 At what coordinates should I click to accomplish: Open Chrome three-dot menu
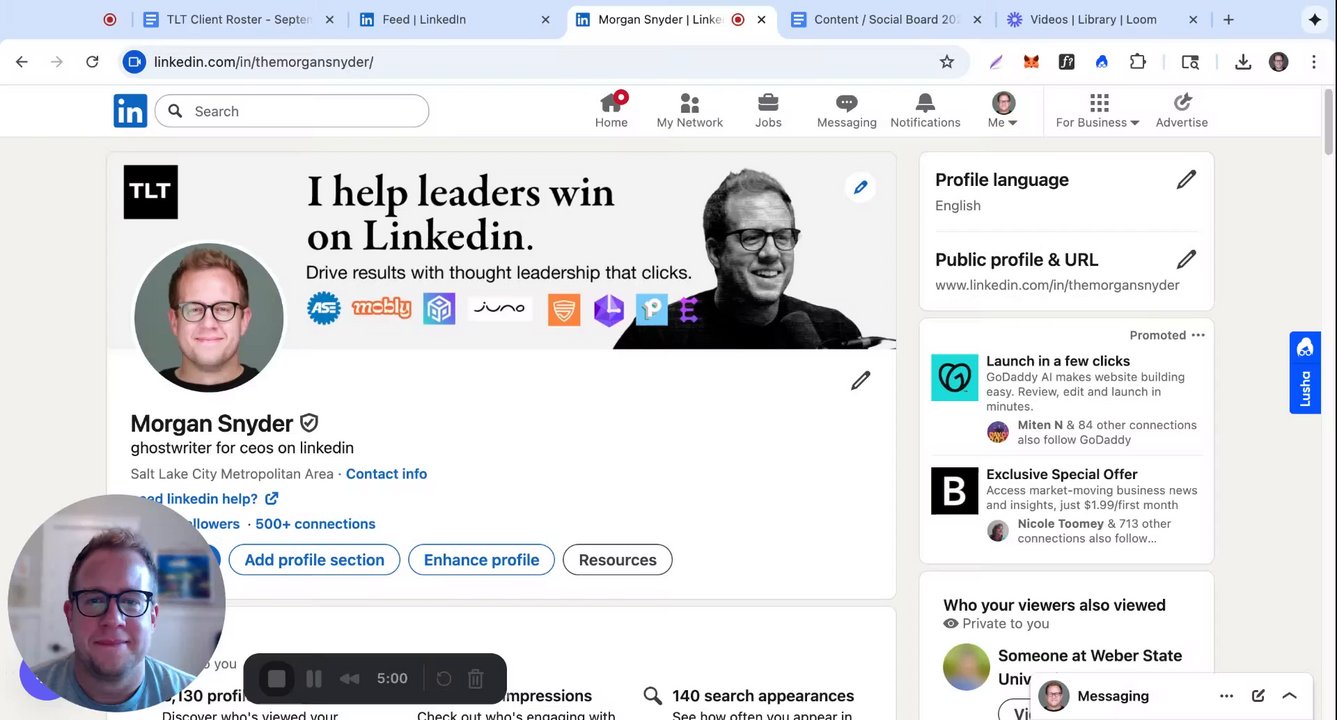(1314, 62)
